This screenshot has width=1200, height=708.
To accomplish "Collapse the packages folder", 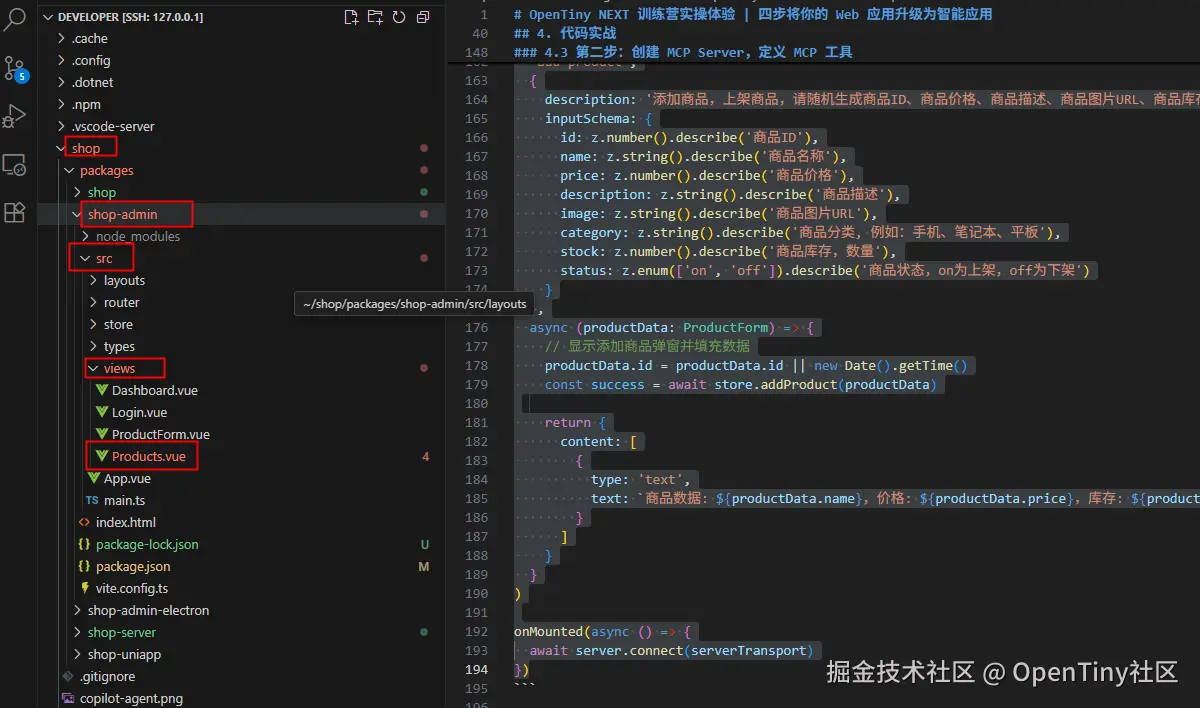I will pos(70,170).
